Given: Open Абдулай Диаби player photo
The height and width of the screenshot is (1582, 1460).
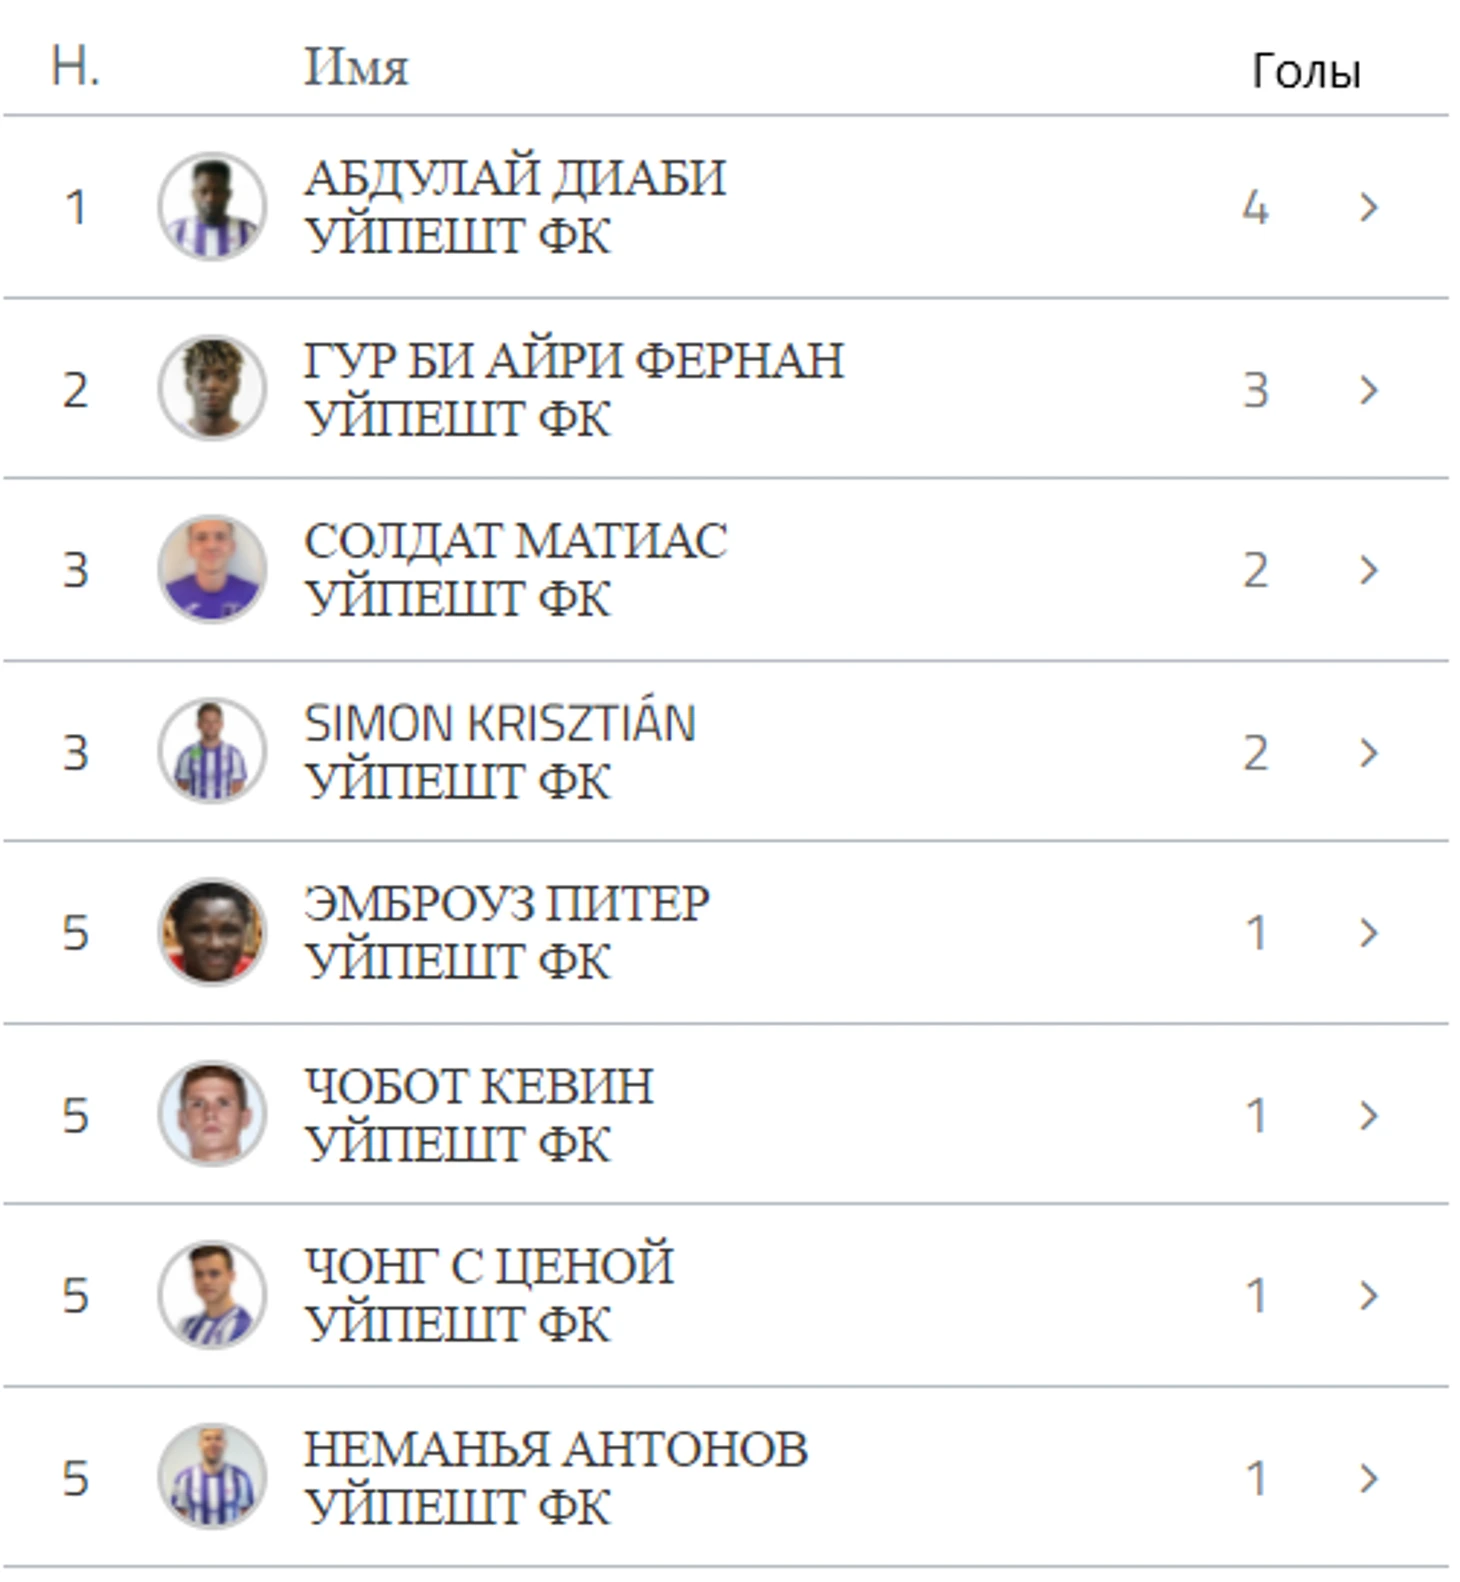Looking at the screenshot, I should 212,207.
